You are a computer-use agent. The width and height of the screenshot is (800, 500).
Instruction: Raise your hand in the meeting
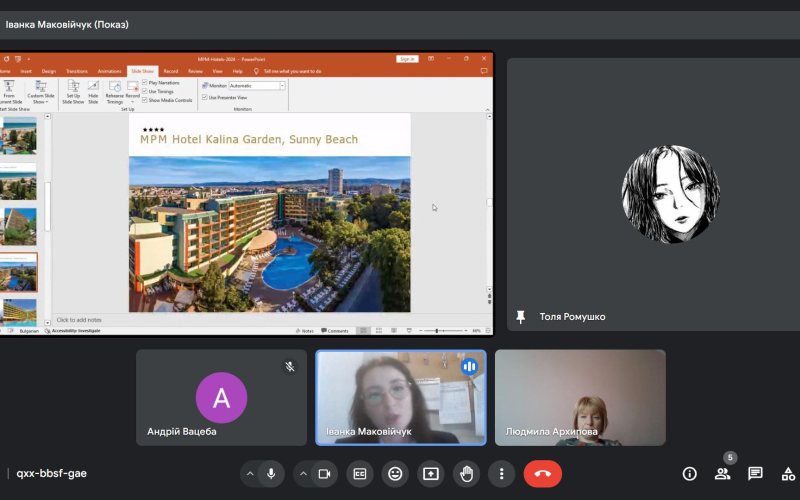pos(466,474)
